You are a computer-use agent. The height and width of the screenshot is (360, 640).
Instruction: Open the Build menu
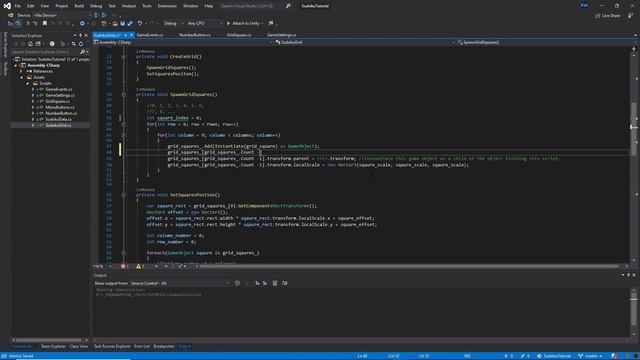click(x=79, y=6)
